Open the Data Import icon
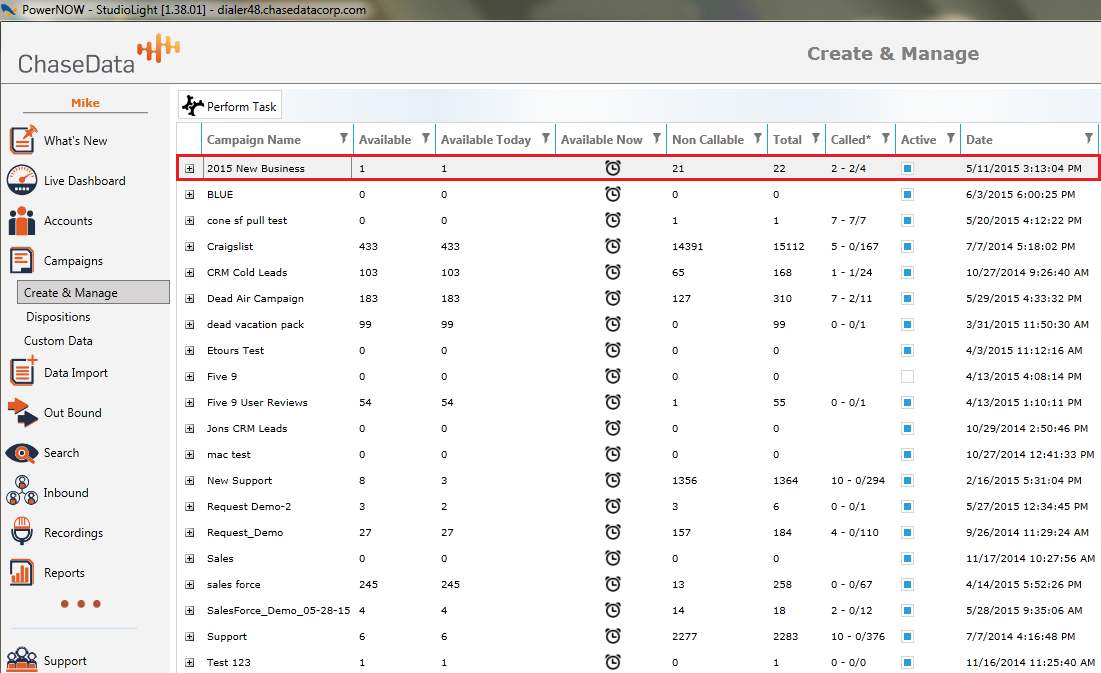Screen dimensions: 1101x673 coord(22,372)
